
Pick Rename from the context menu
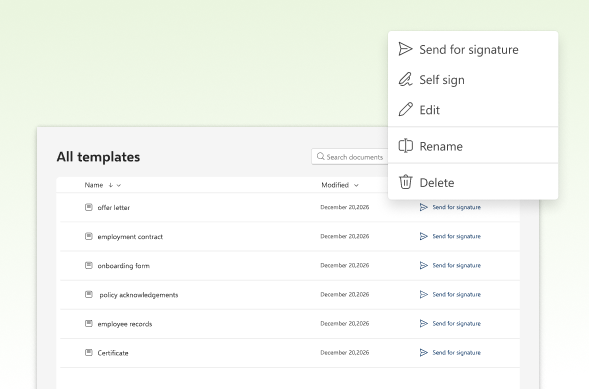(x=473, y=146)
